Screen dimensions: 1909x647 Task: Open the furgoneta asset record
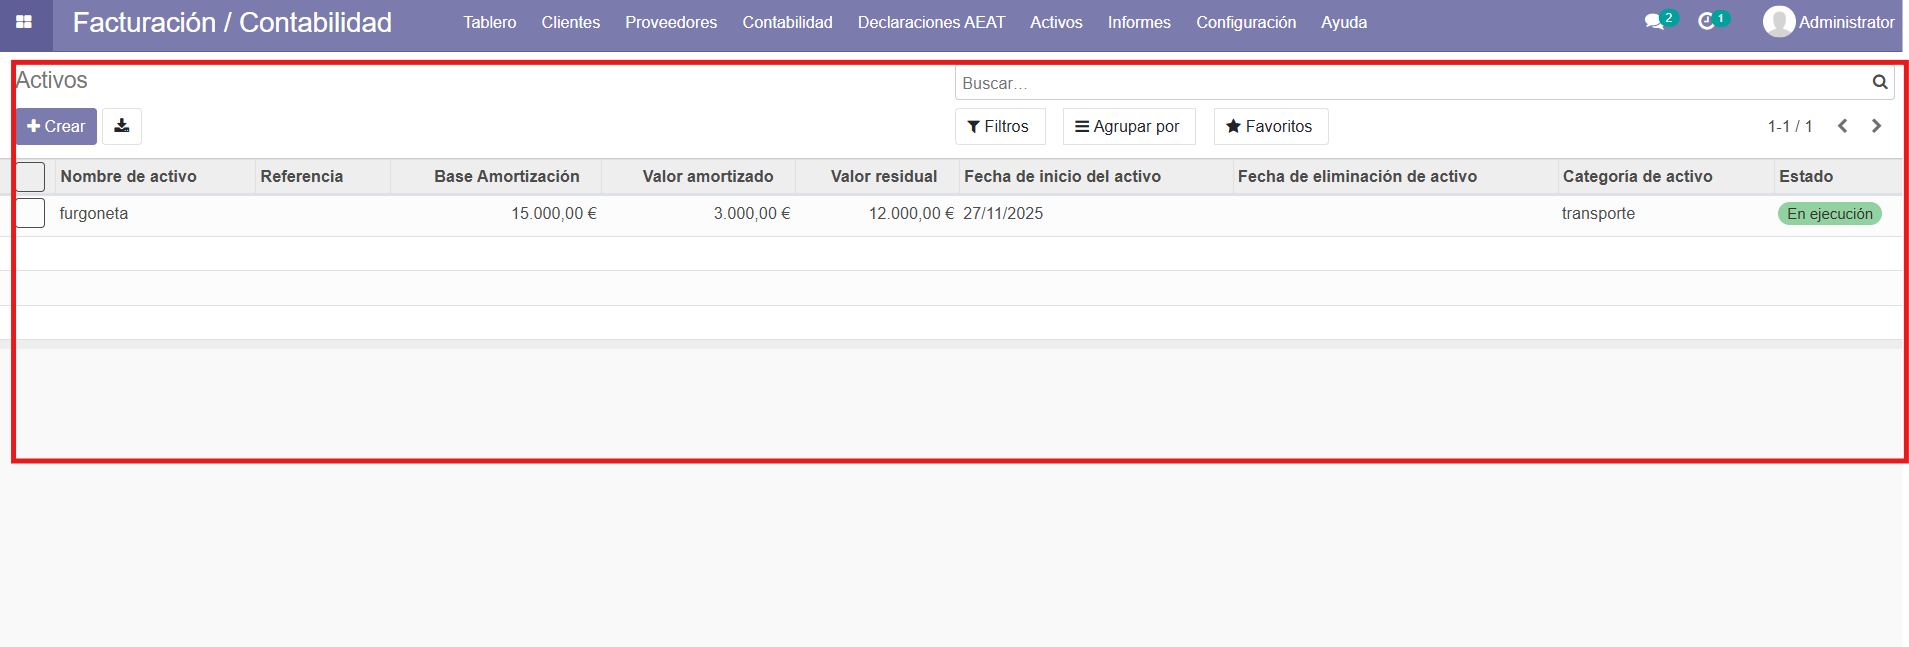(94, 213)
